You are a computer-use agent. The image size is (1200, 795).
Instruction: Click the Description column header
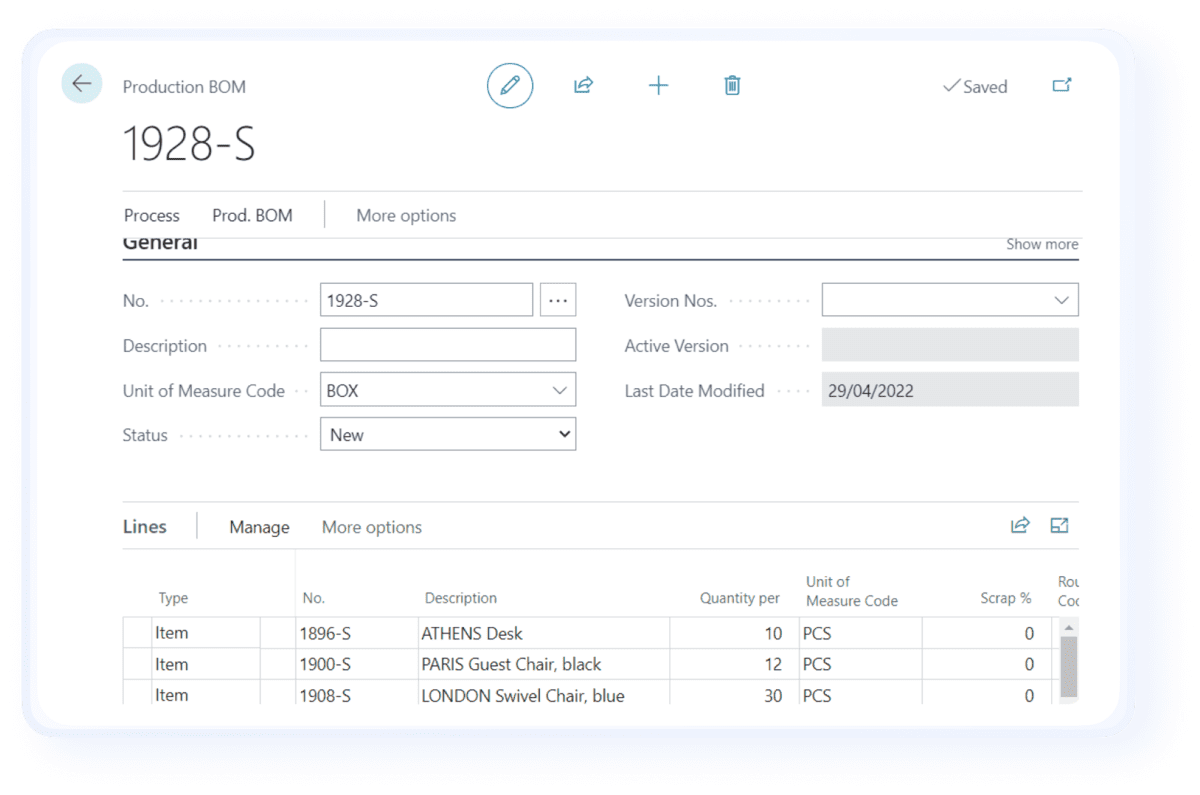461,598
